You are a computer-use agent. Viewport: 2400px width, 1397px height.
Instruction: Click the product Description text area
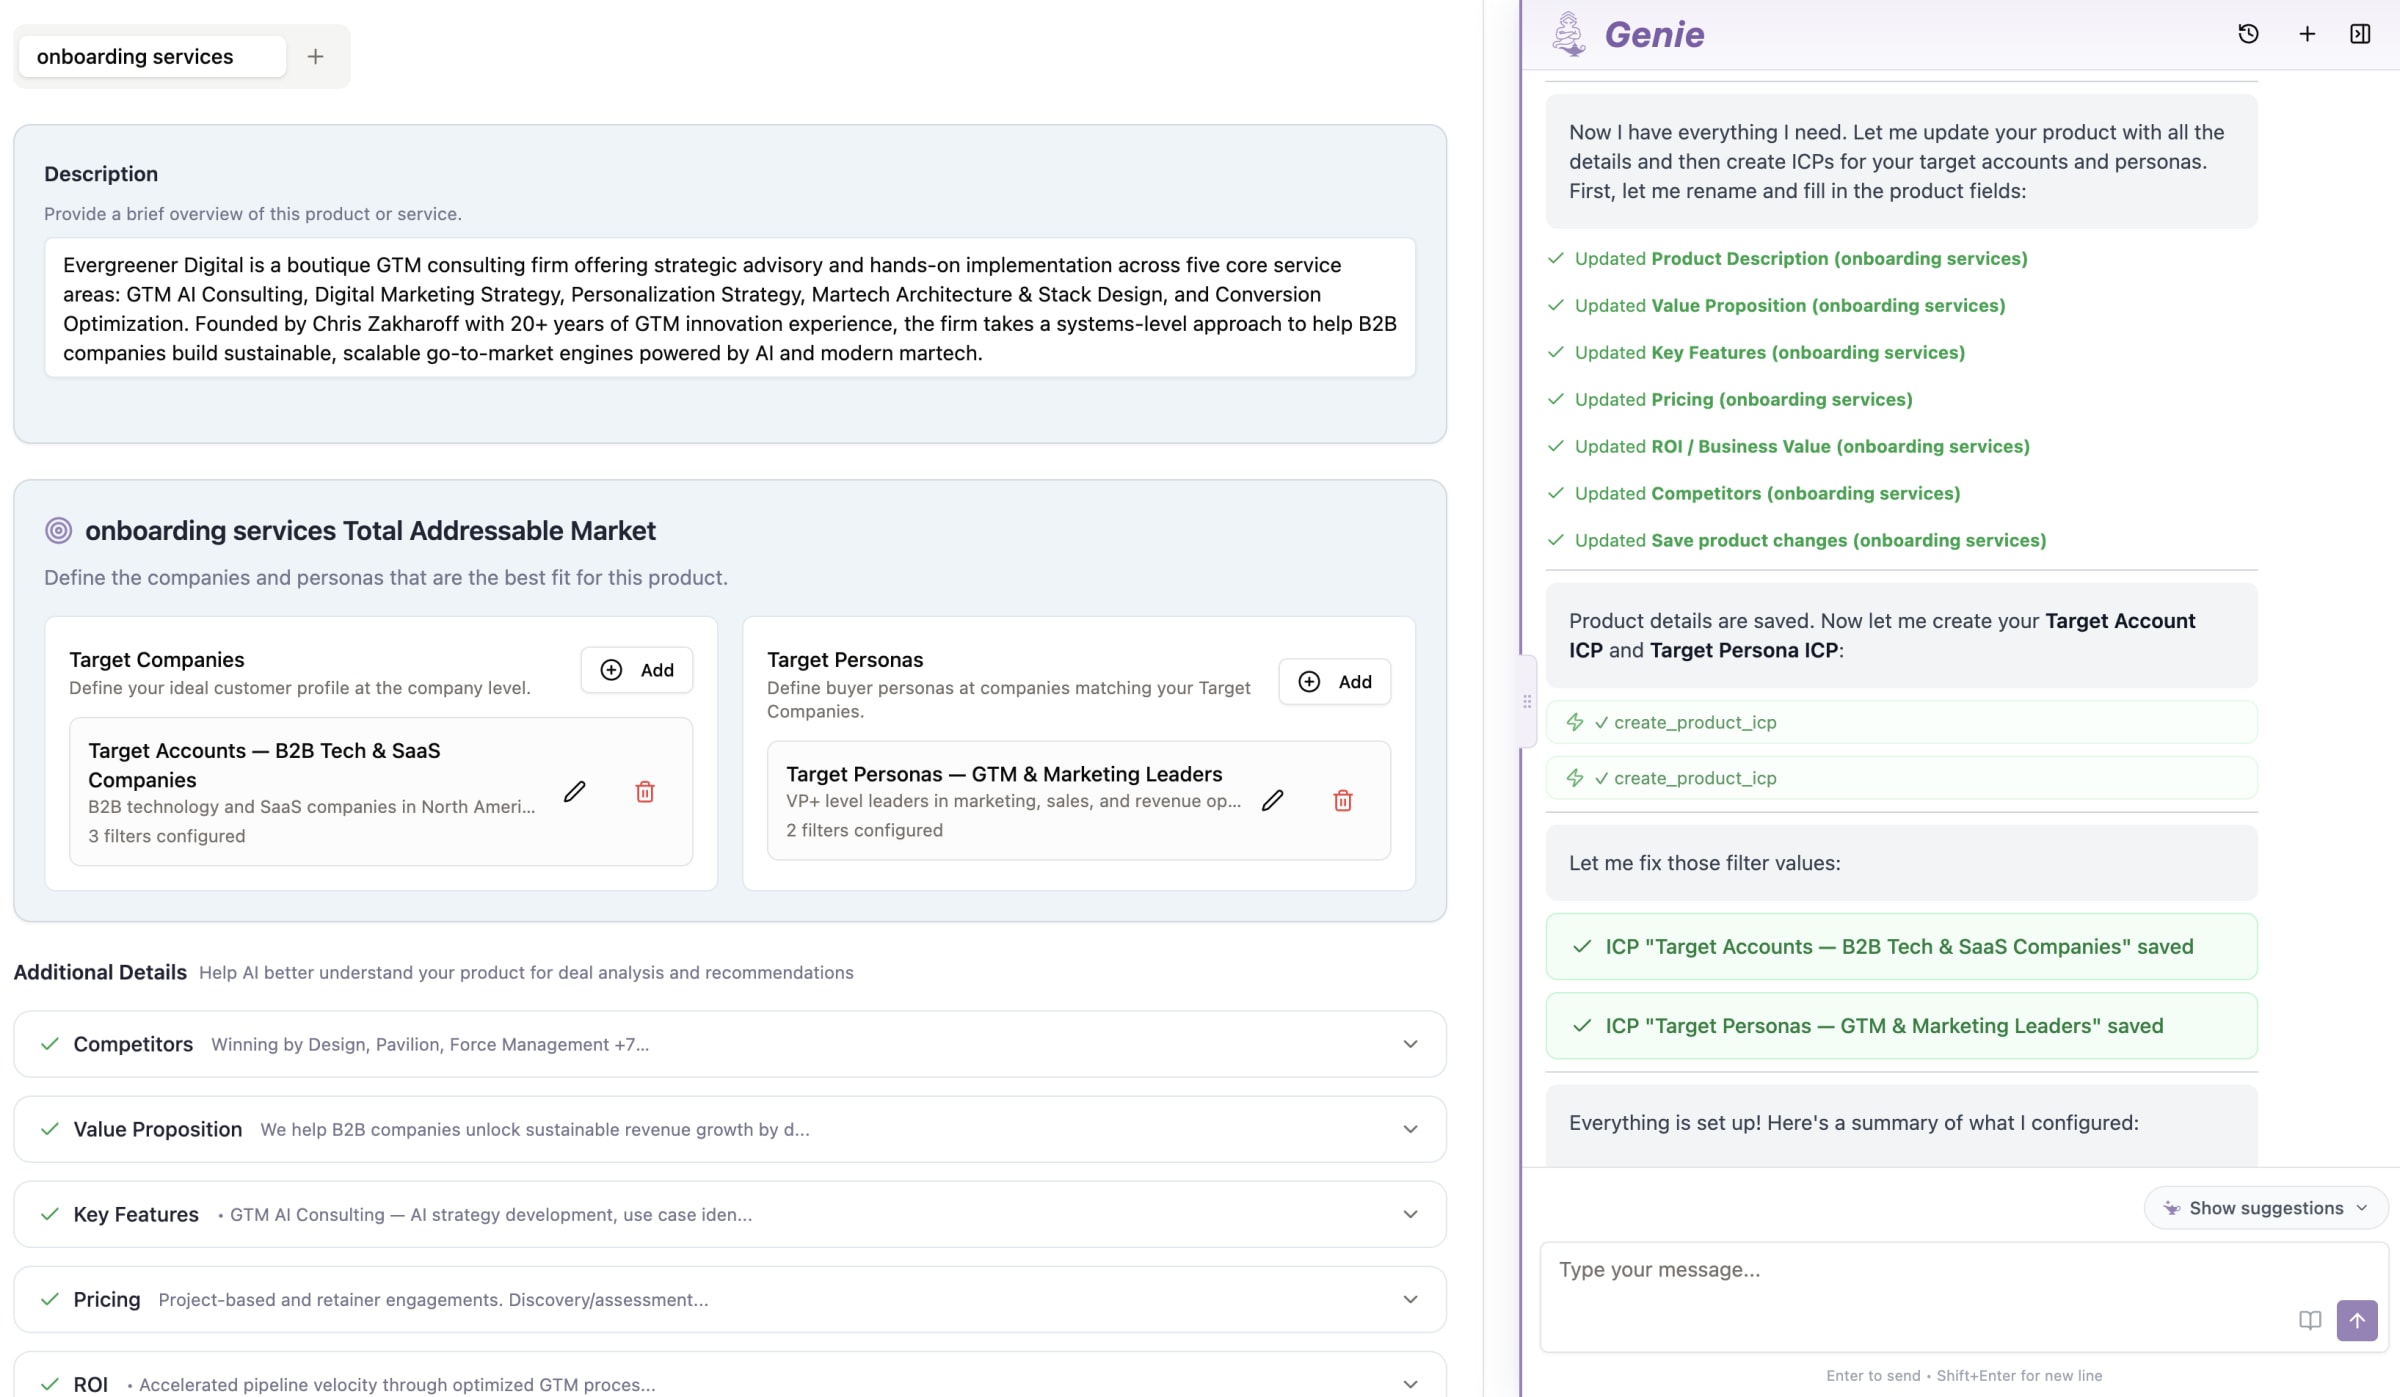click(729, 308)
